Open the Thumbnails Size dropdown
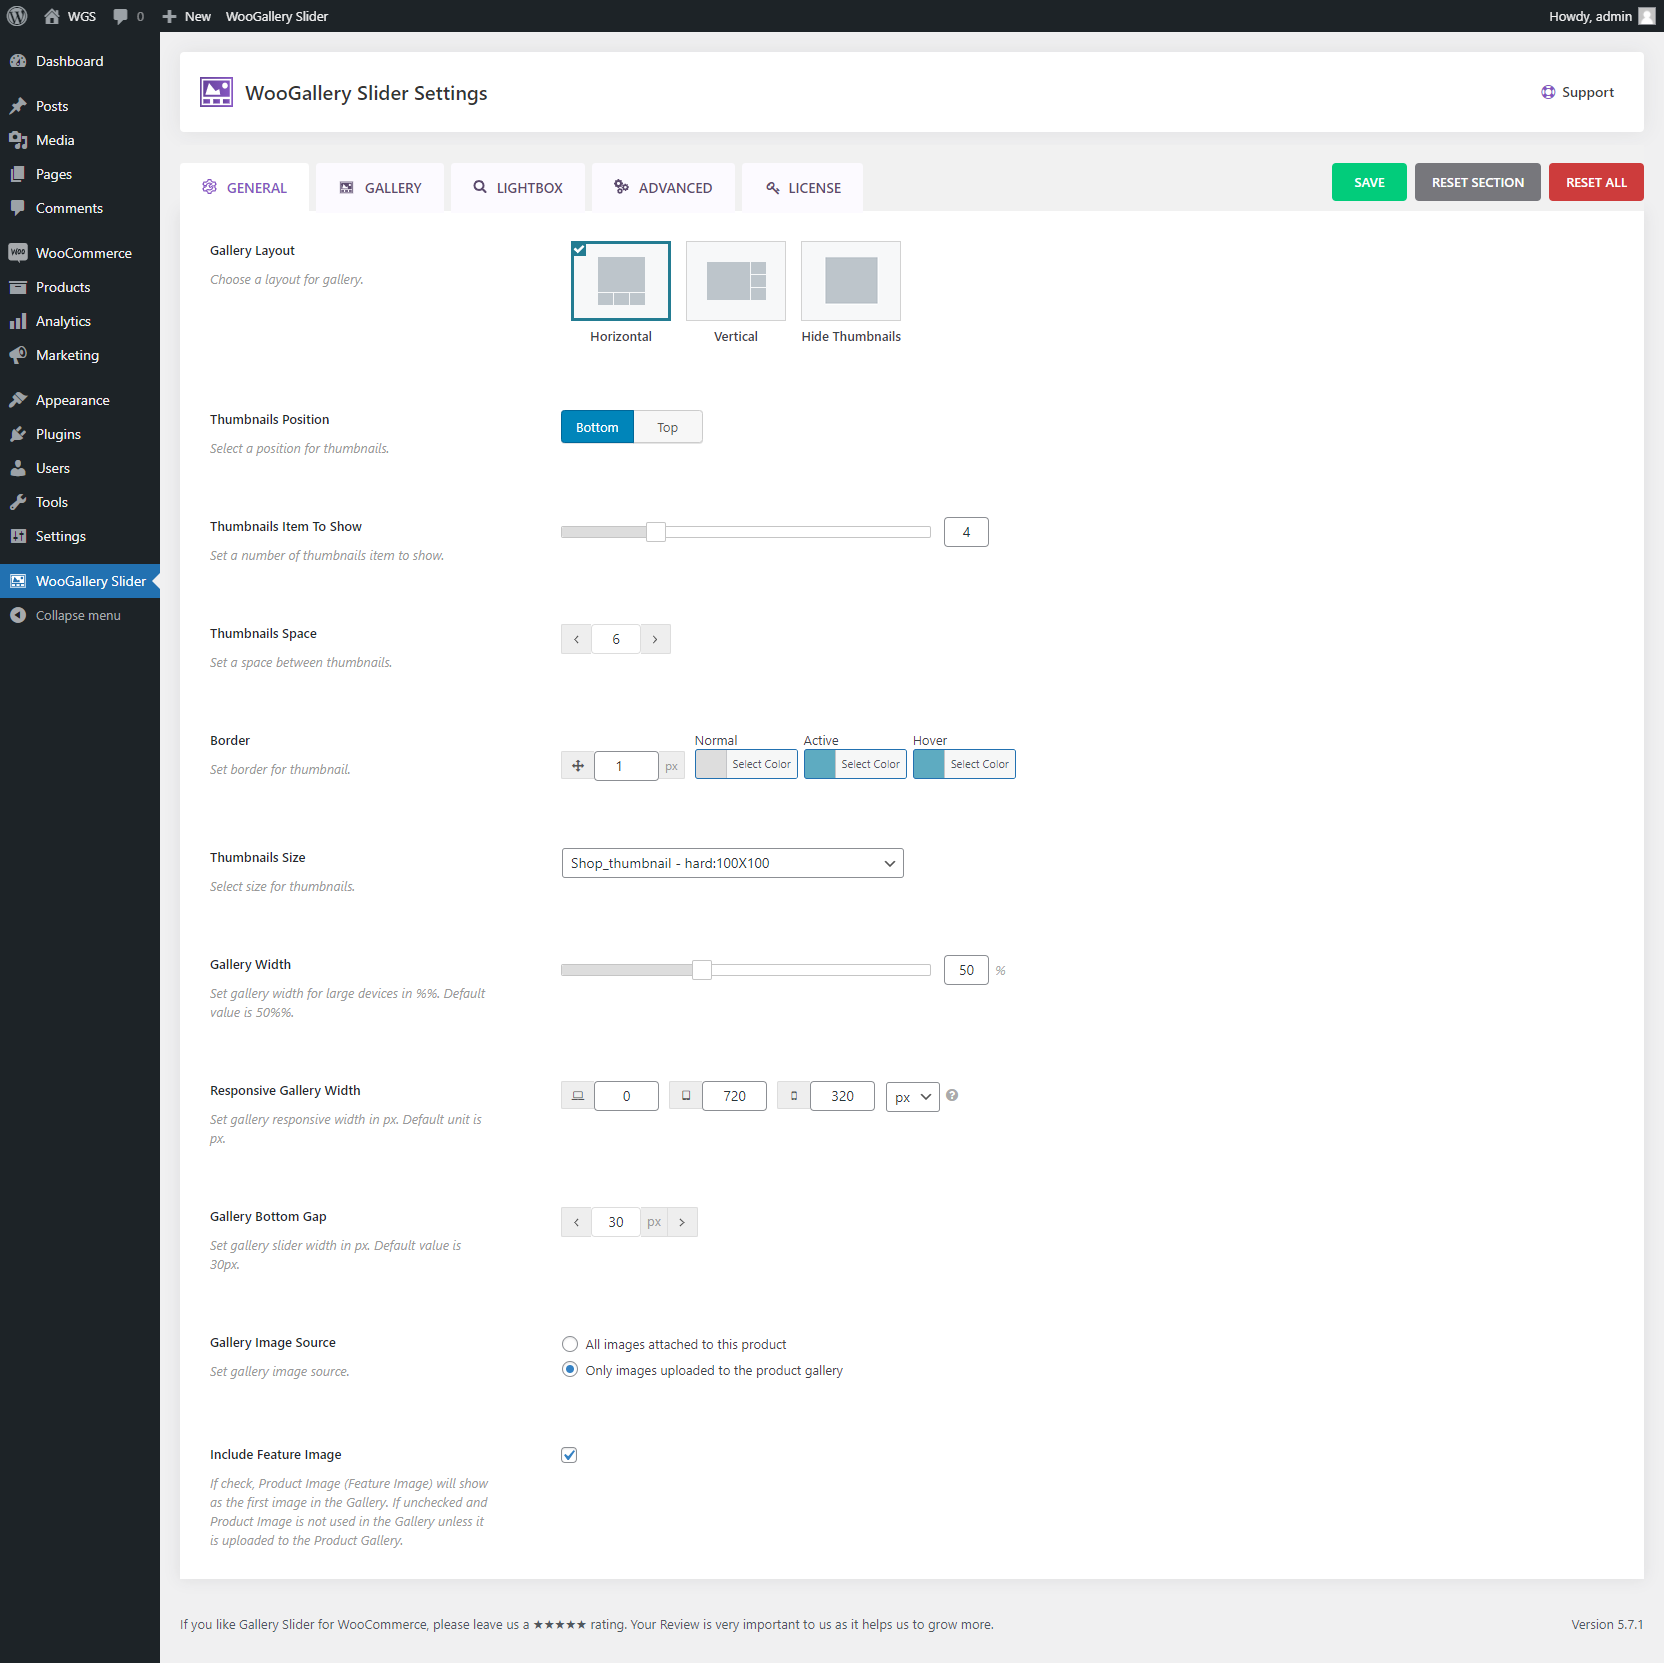The height and width of the screenshot is (1663, 1664). (732, 863)
